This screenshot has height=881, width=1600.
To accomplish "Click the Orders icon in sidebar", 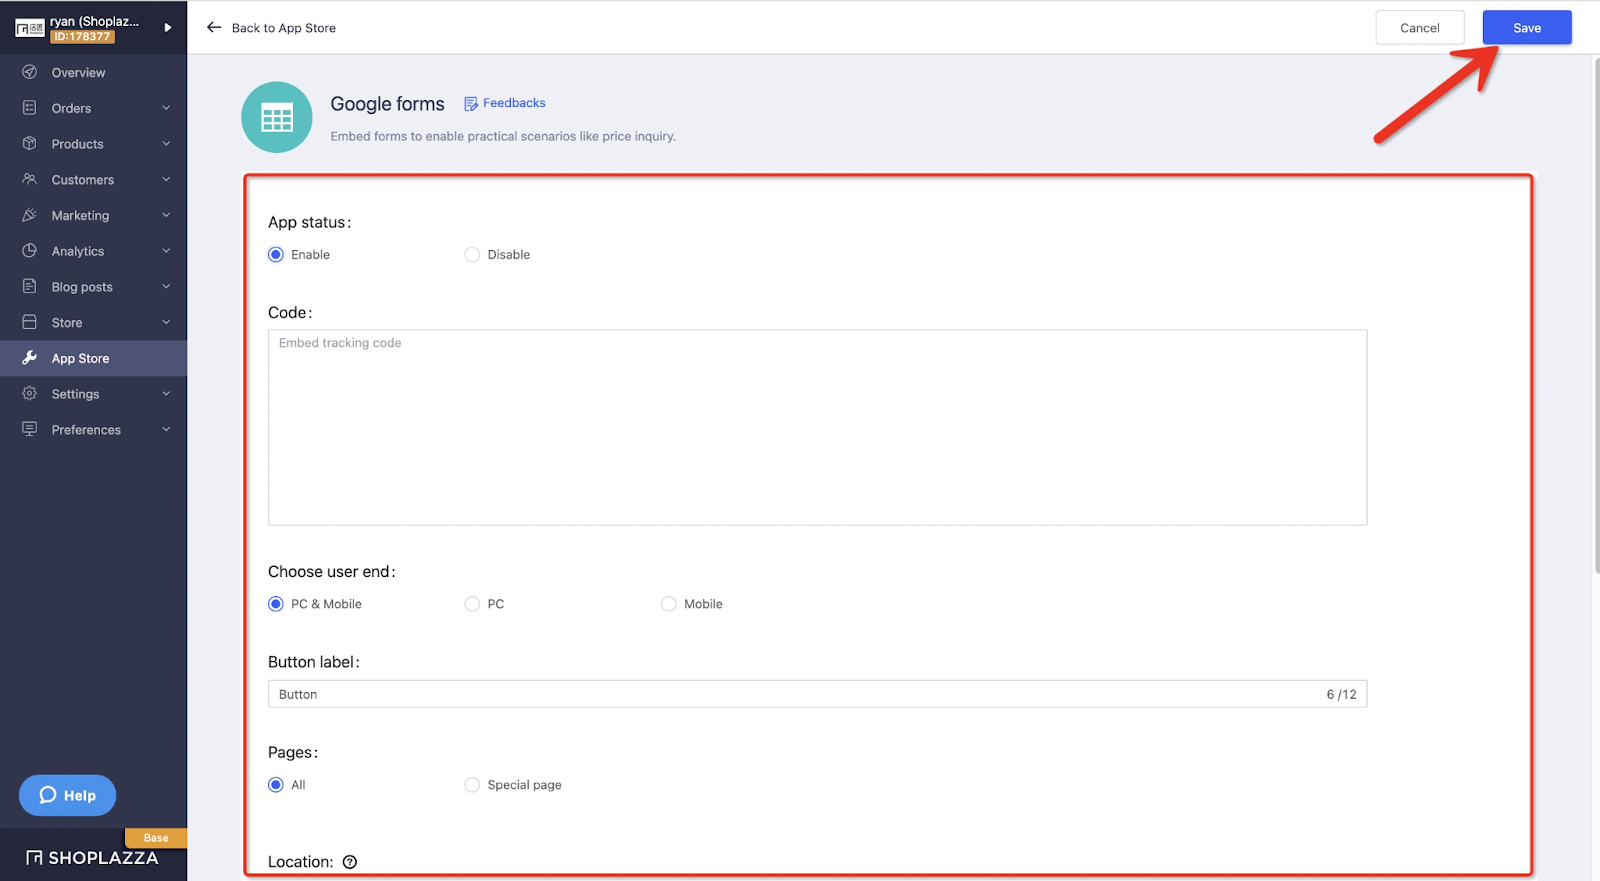I will [x=30, y=108].
